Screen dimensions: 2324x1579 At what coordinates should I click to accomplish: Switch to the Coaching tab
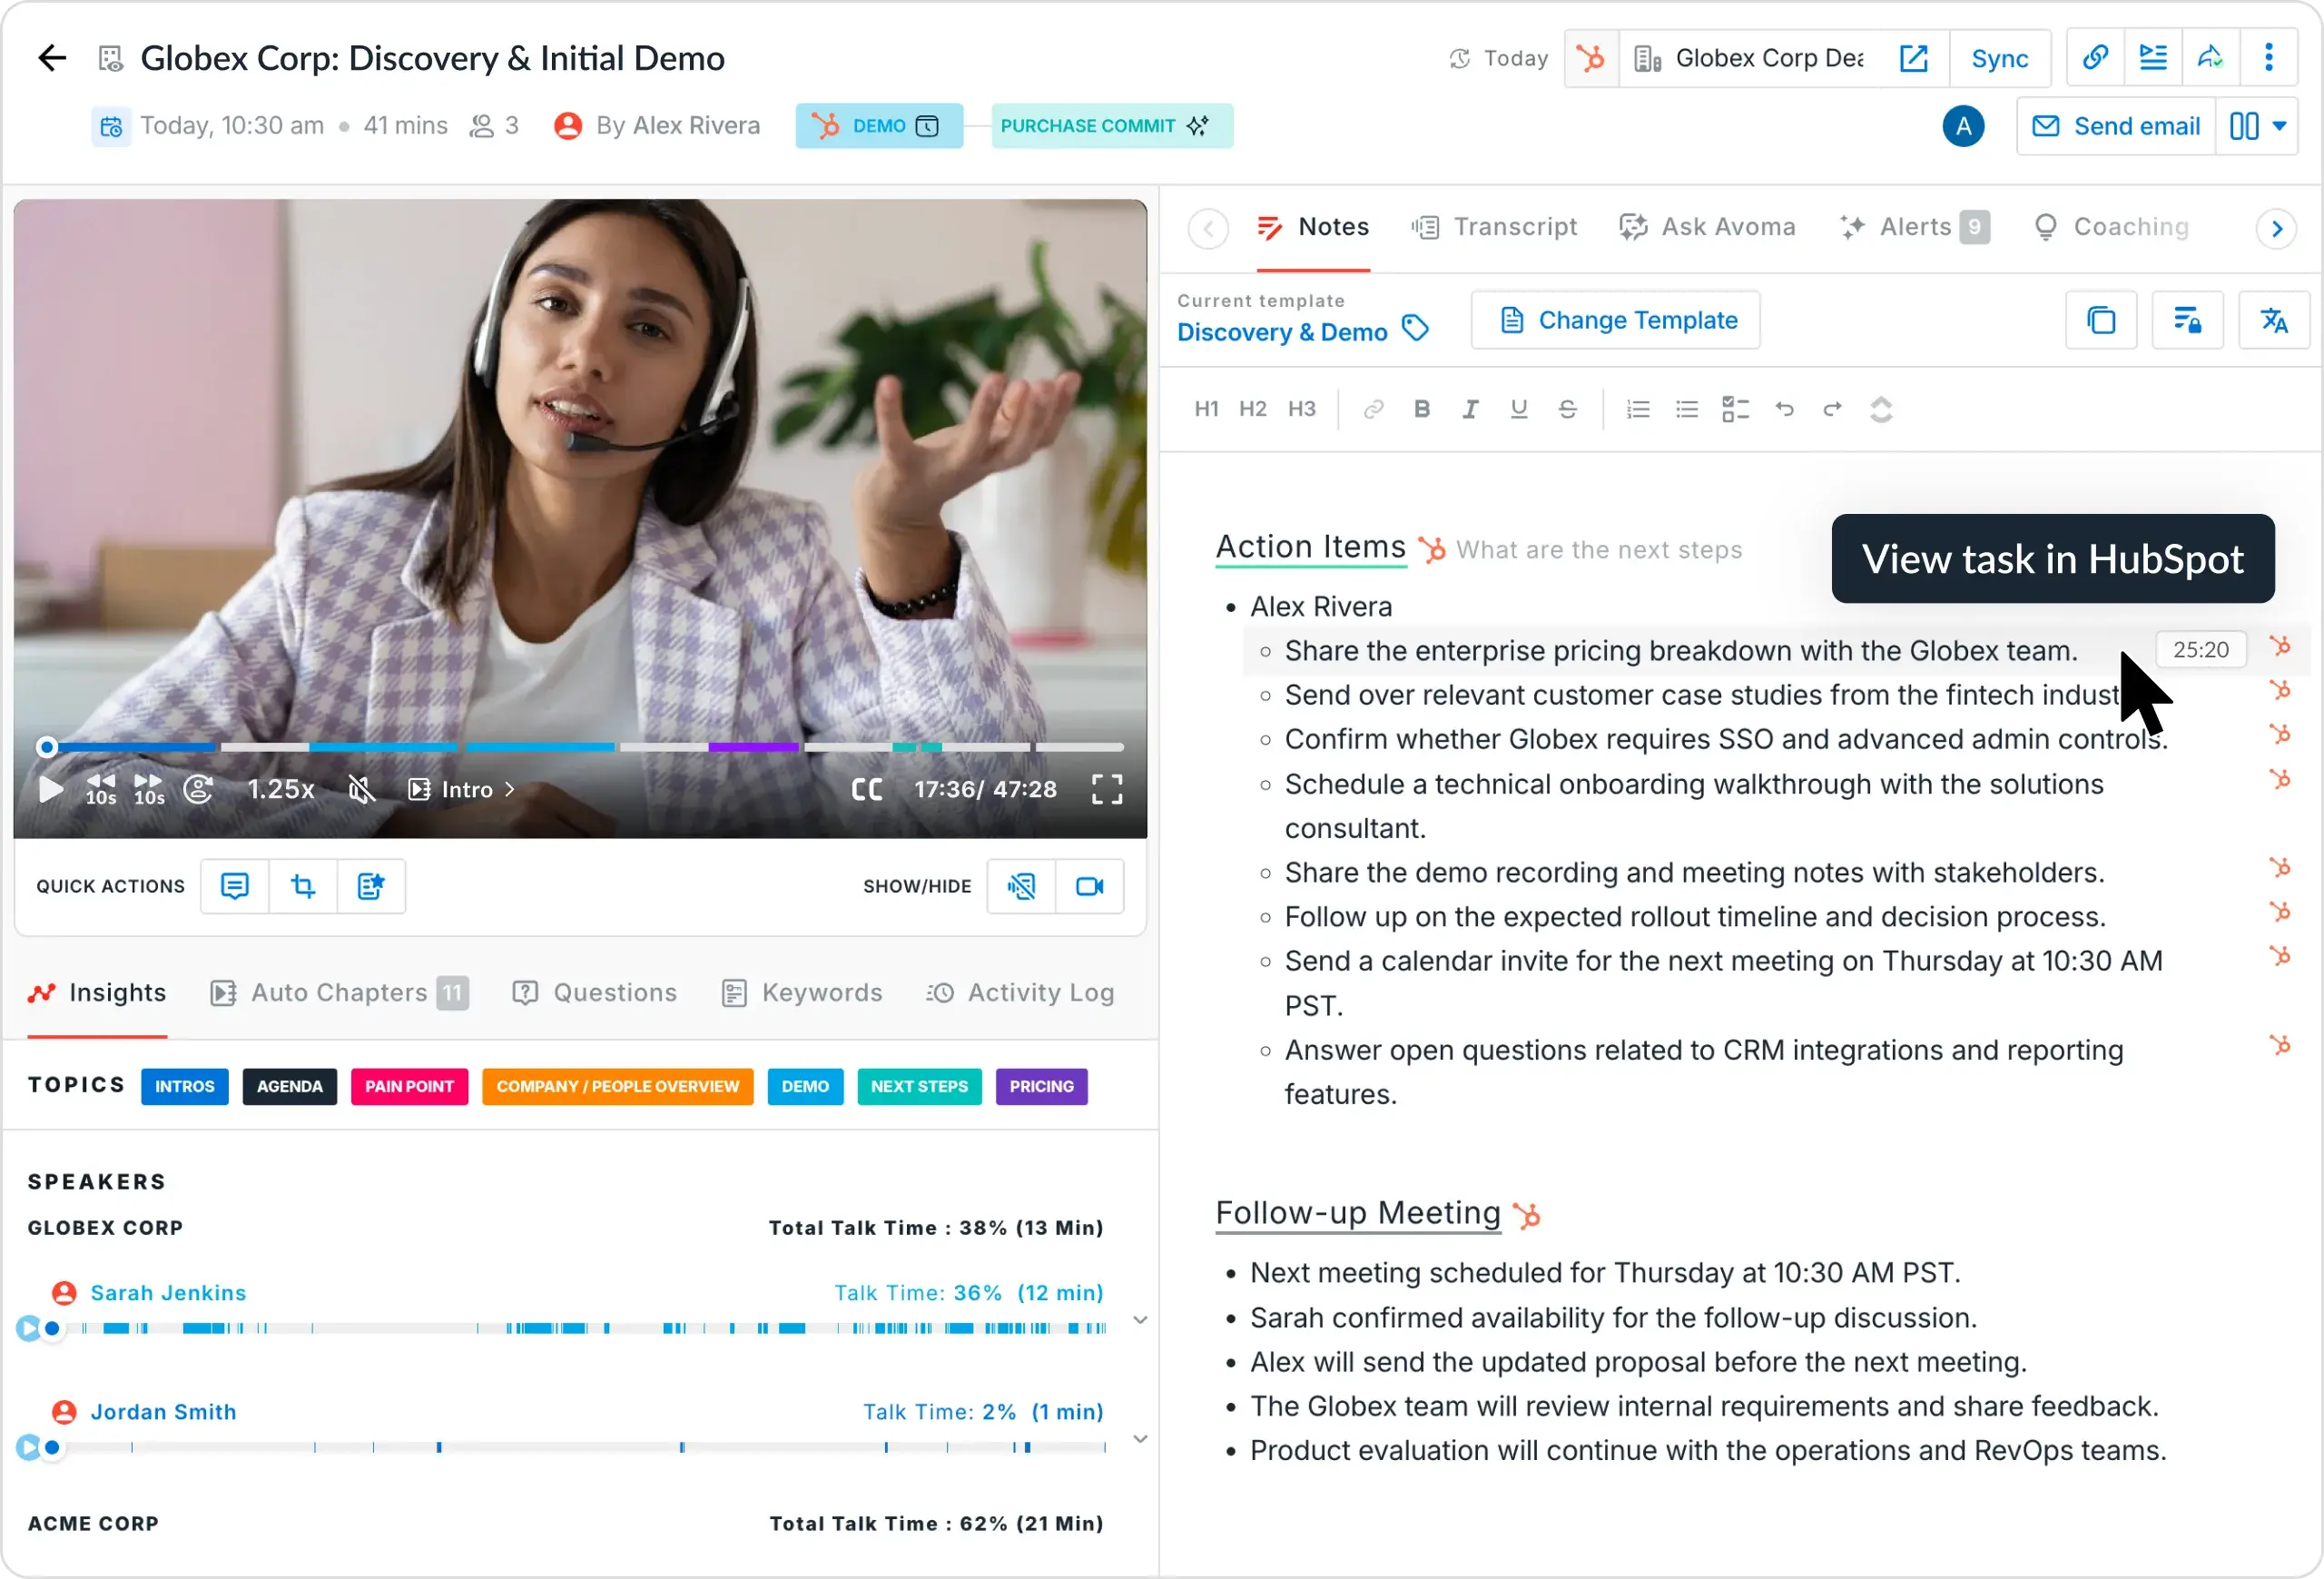[2111, 227]
